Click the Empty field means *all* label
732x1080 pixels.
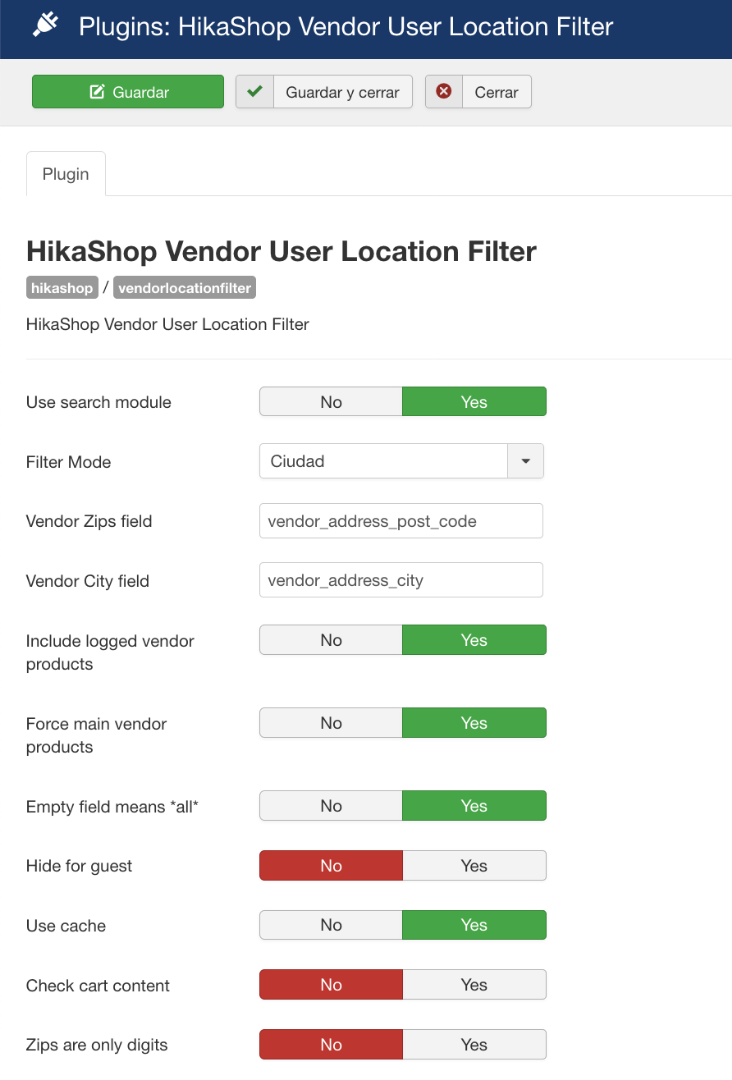[x=112, y=807]
